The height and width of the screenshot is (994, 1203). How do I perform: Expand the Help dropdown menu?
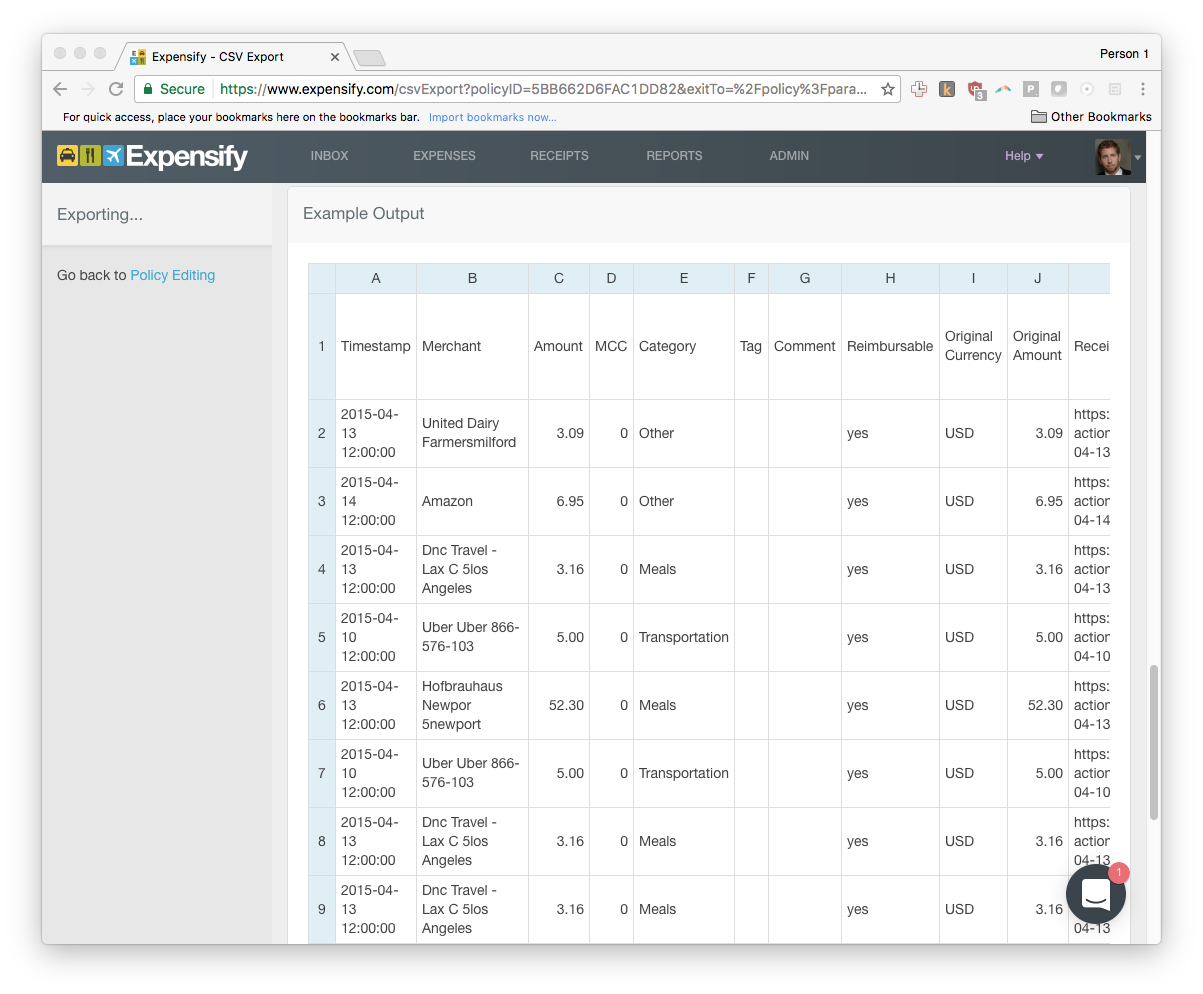1023,156
